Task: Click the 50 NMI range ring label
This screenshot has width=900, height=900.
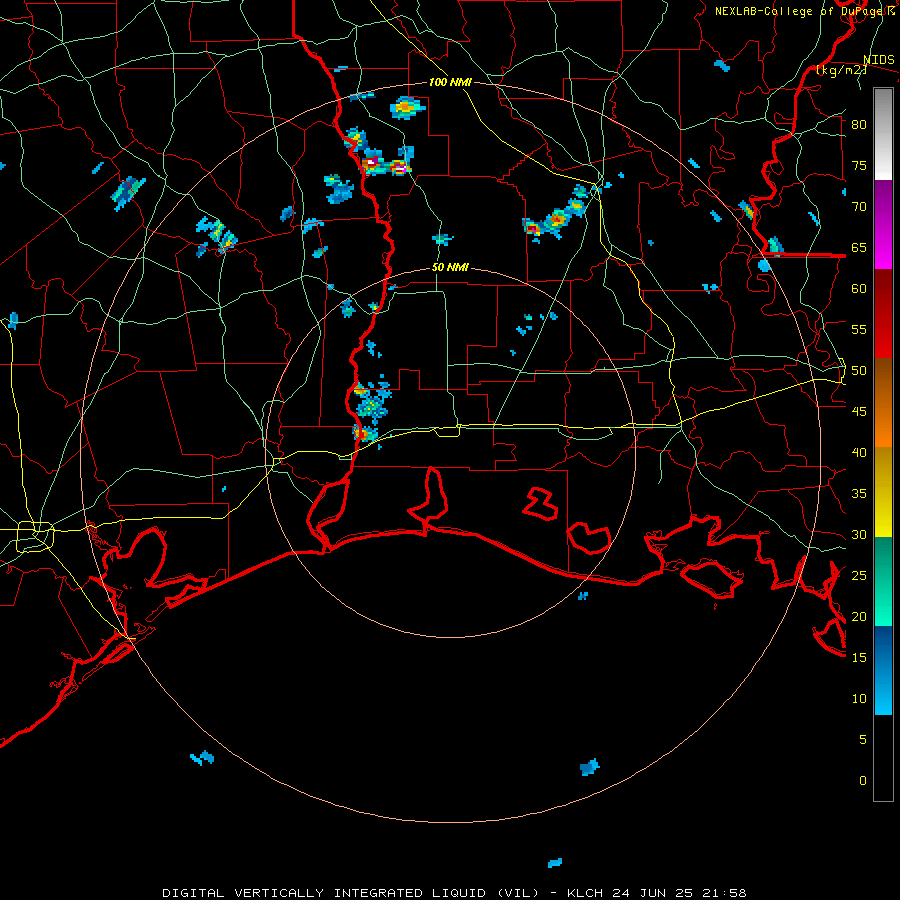Action: (x=450, y=267)
